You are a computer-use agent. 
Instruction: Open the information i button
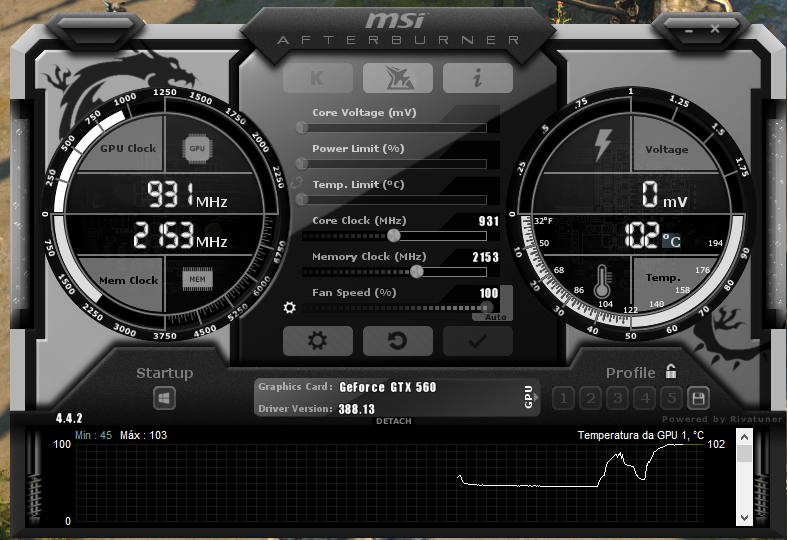coord(477,78)
